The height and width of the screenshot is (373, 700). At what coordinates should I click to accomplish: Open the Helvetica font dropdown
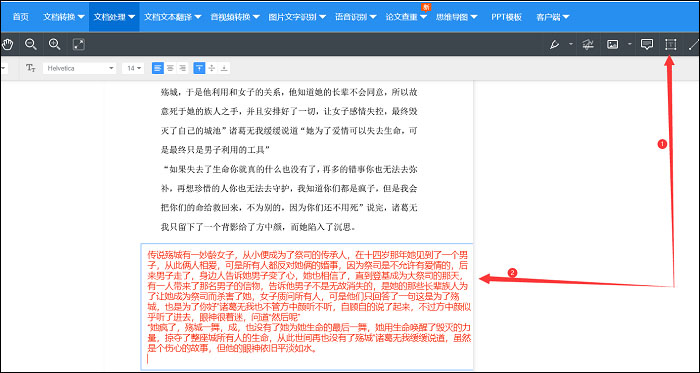[80, 68]
